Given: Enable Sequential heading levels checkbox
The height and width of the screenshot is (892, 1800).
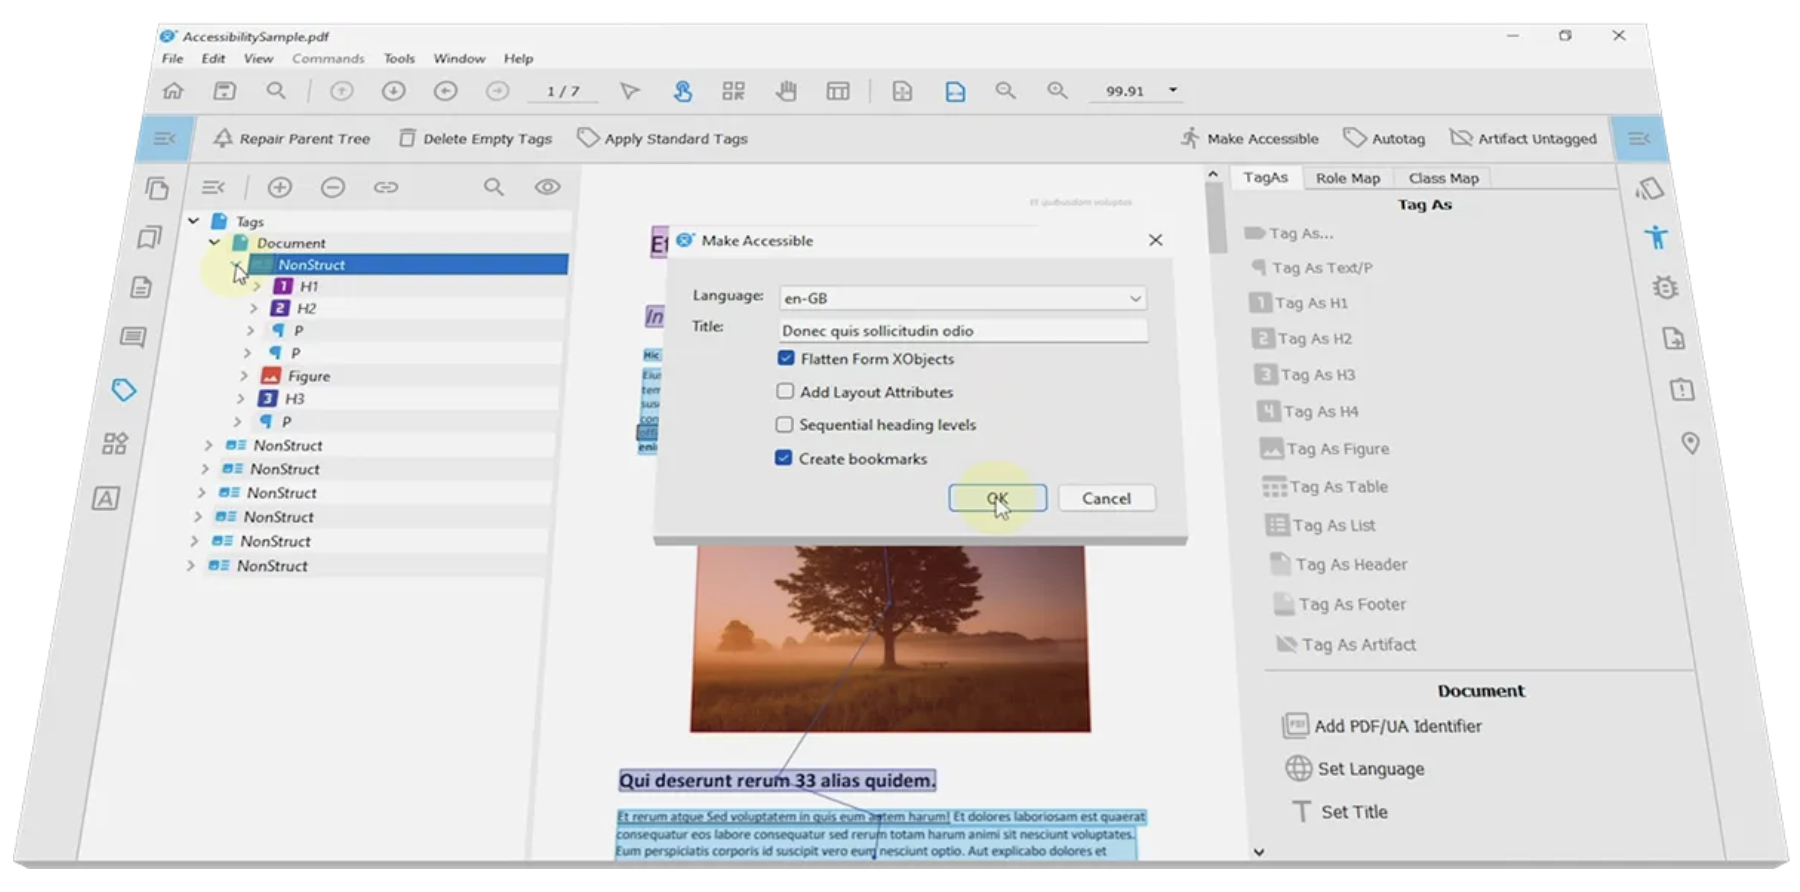Looking at the screenshot, I should (x=784, y=424).
